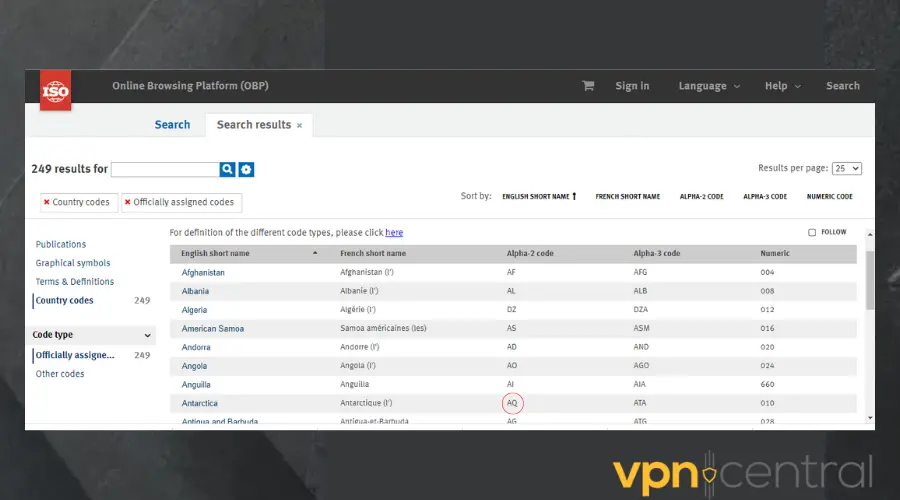This screenshot has height=500, width=900.
Task: Remove the Officially assigned codes filter
Action: coord(128,202)
